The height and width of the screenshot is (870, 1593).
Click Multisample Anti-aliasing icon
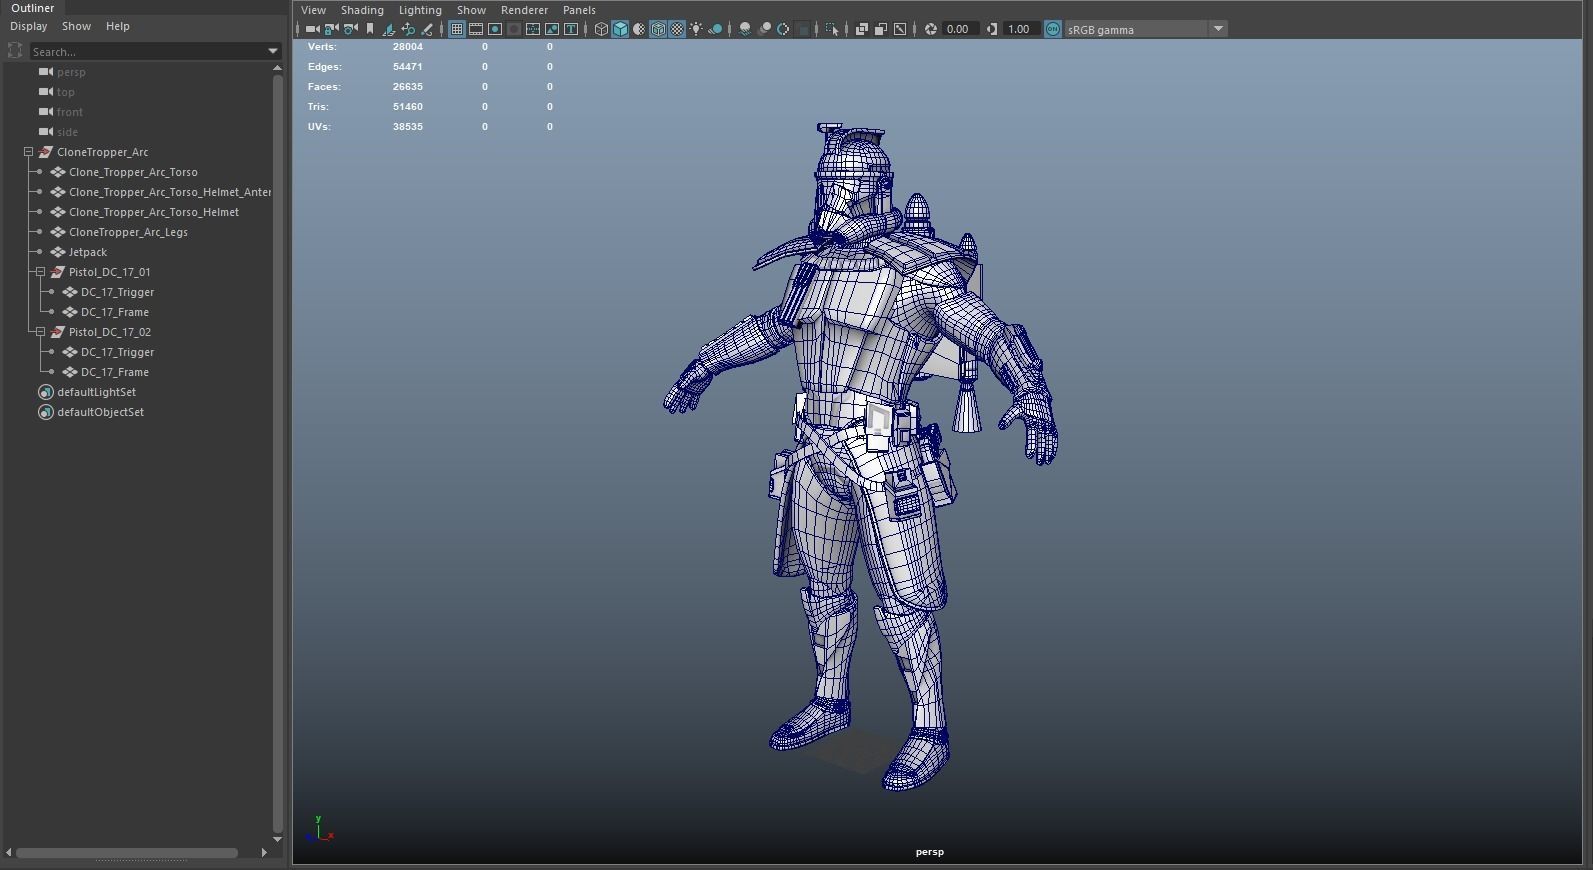[783, 29]
